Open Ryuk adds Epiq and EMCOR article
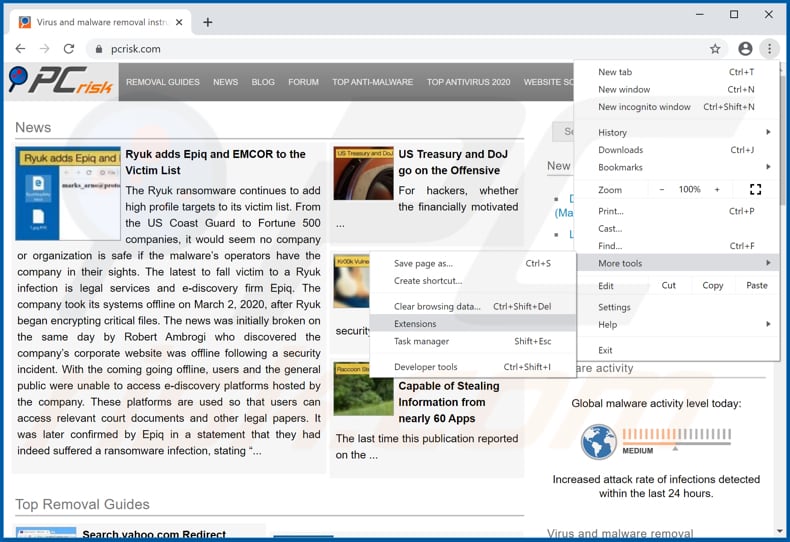 point(215,162)
